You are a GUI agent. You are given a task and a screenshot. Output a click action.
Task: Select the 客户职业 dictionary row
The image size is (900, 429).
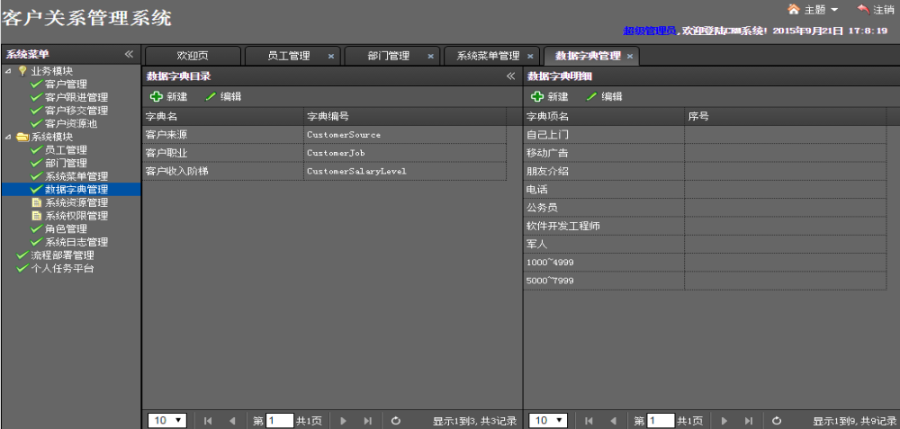324,153
